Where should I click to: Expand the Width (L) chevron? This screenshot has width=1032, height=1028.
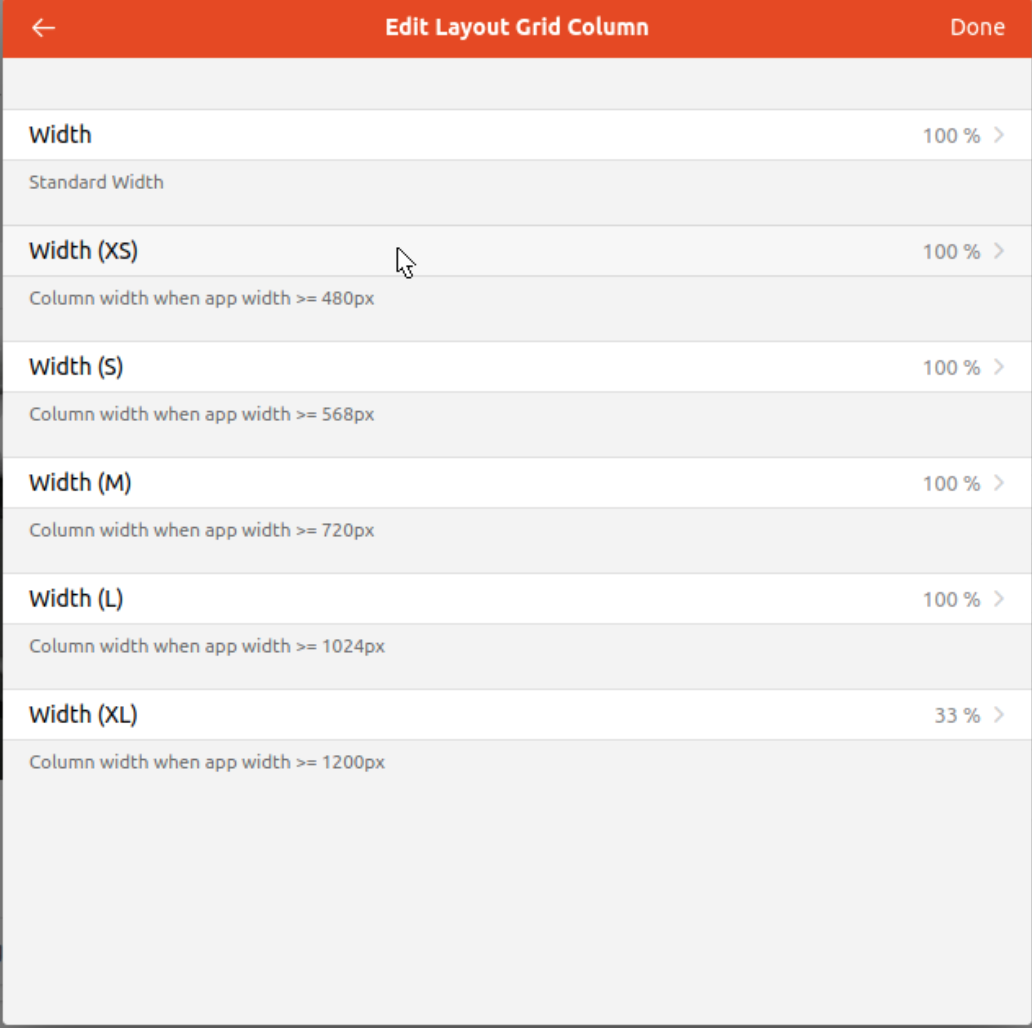pyautogui.click(x=998, y=599)
